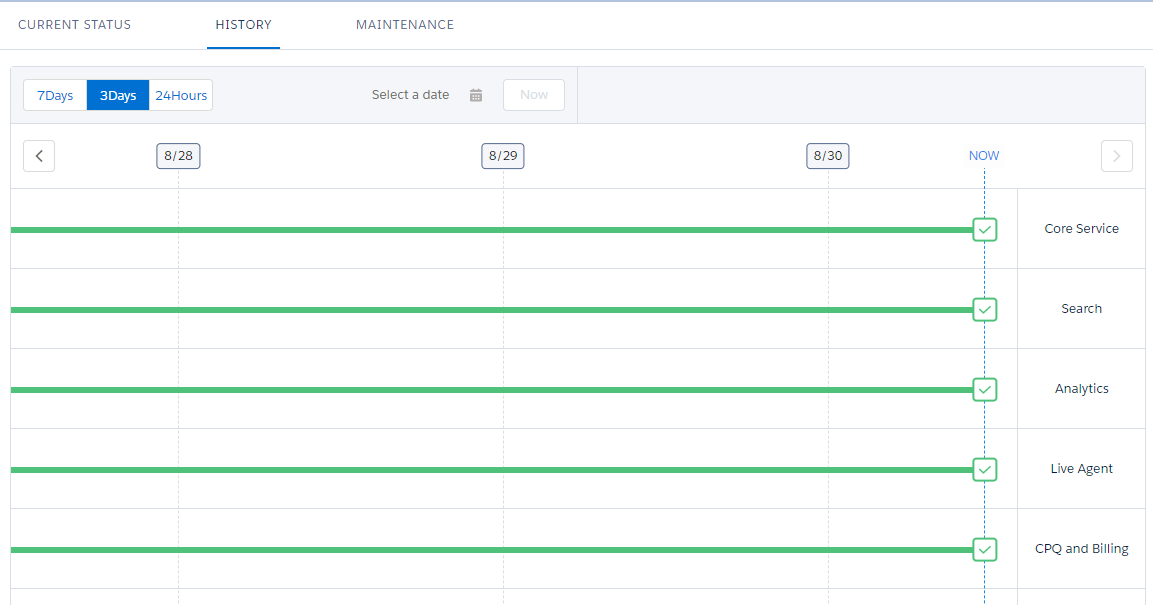
Task: Open the Current Status tab
Action: click(74, 24)
